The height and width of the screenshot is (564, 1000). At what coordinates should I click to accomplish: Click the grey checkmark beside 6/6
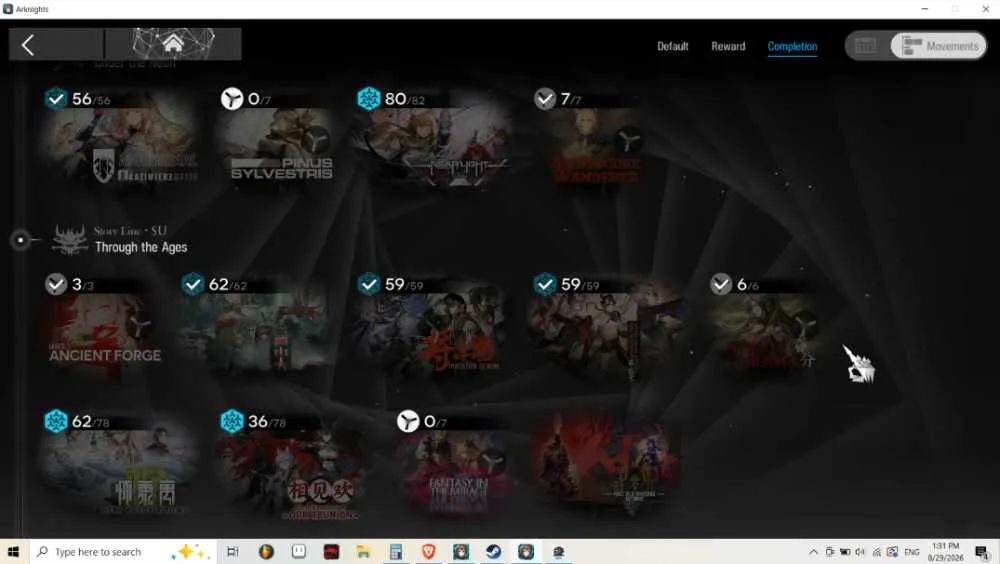point(721,284)
